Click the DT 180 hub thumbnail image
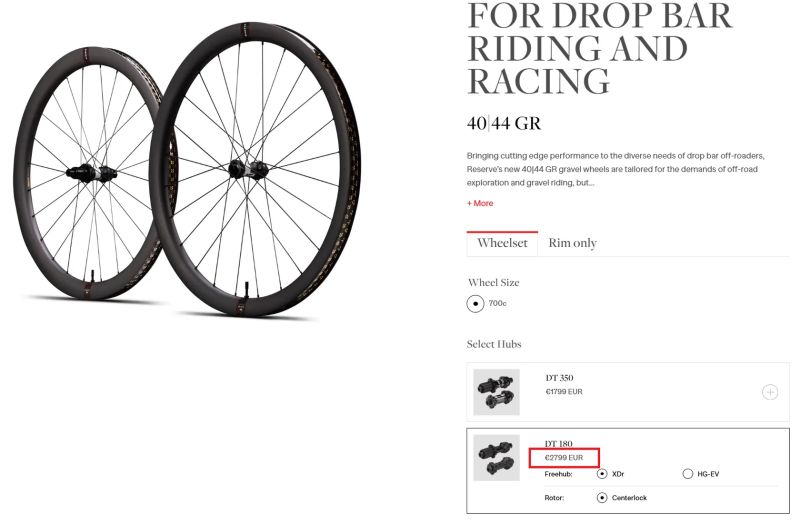Image resolution: width=800 pixels, height=524 pixels. (496, 458)
